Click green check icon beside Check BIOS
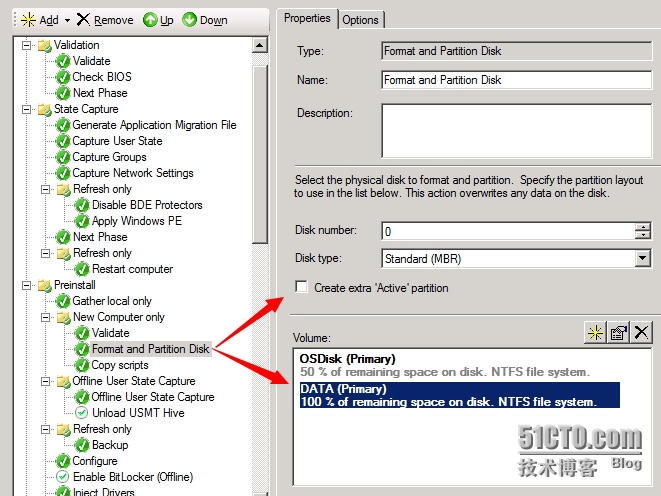This screenshot has width=661, height=496. click(x=63, y=78)
